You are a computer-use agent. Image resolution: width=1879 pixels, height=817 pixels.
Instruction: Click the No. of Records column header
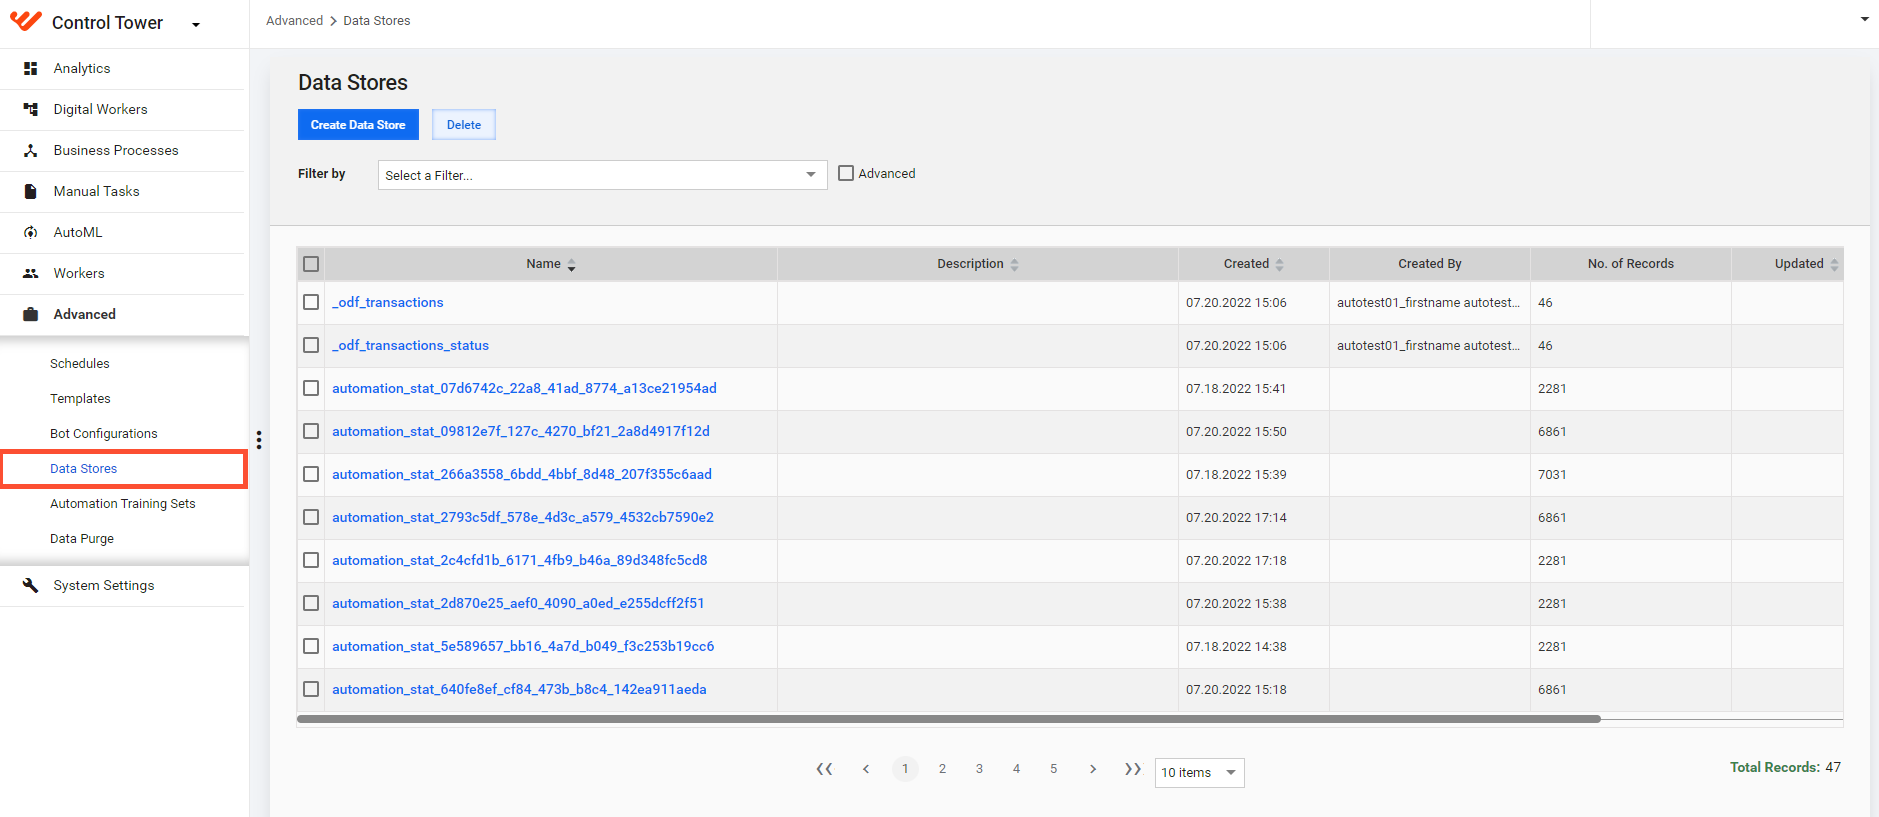point(1630,264)
